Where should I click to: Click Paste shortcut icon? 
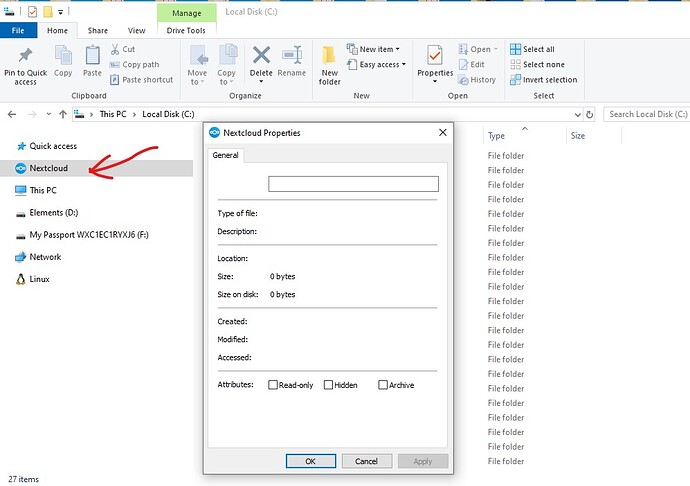coord(114,80)
